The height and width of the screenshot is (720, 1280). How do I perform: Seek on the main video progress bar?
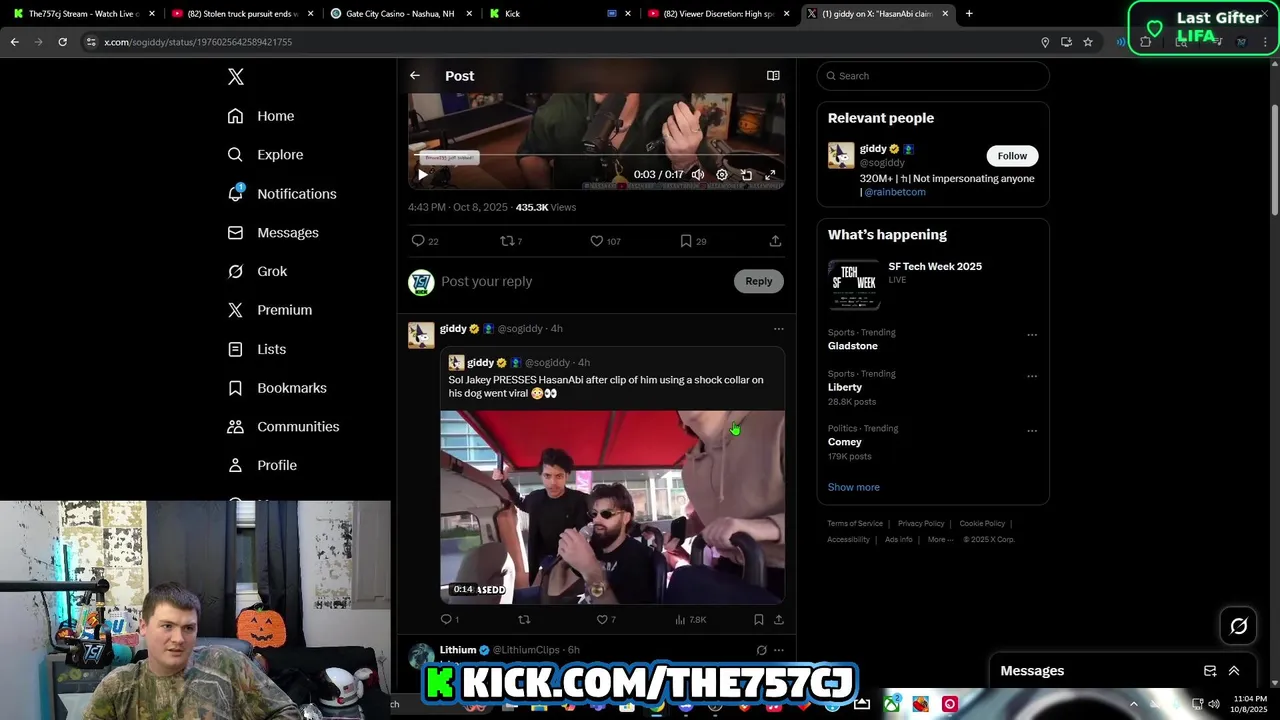tap(596, 156)
